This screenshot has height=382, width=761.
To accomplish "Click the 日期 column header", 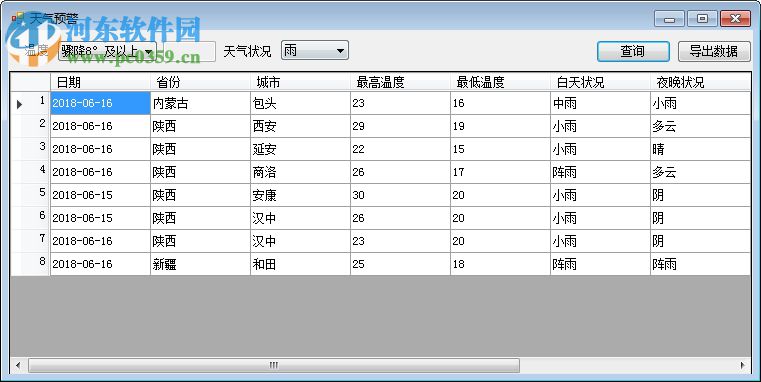I will pyautogui.click(x=100, y=82).
